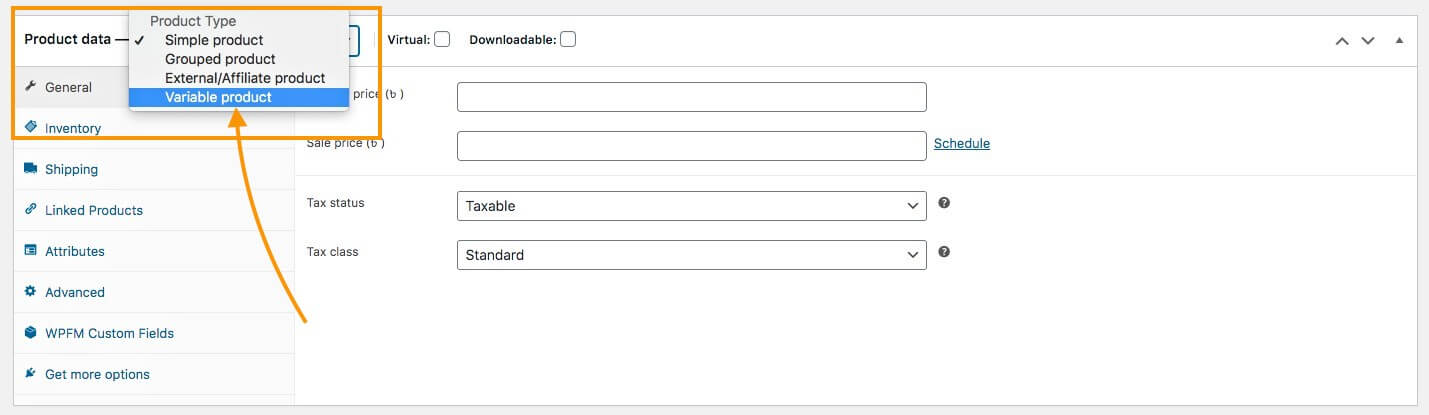Click the Shipping truck icon
This screenshot has width=1429, height=415.
31,169
